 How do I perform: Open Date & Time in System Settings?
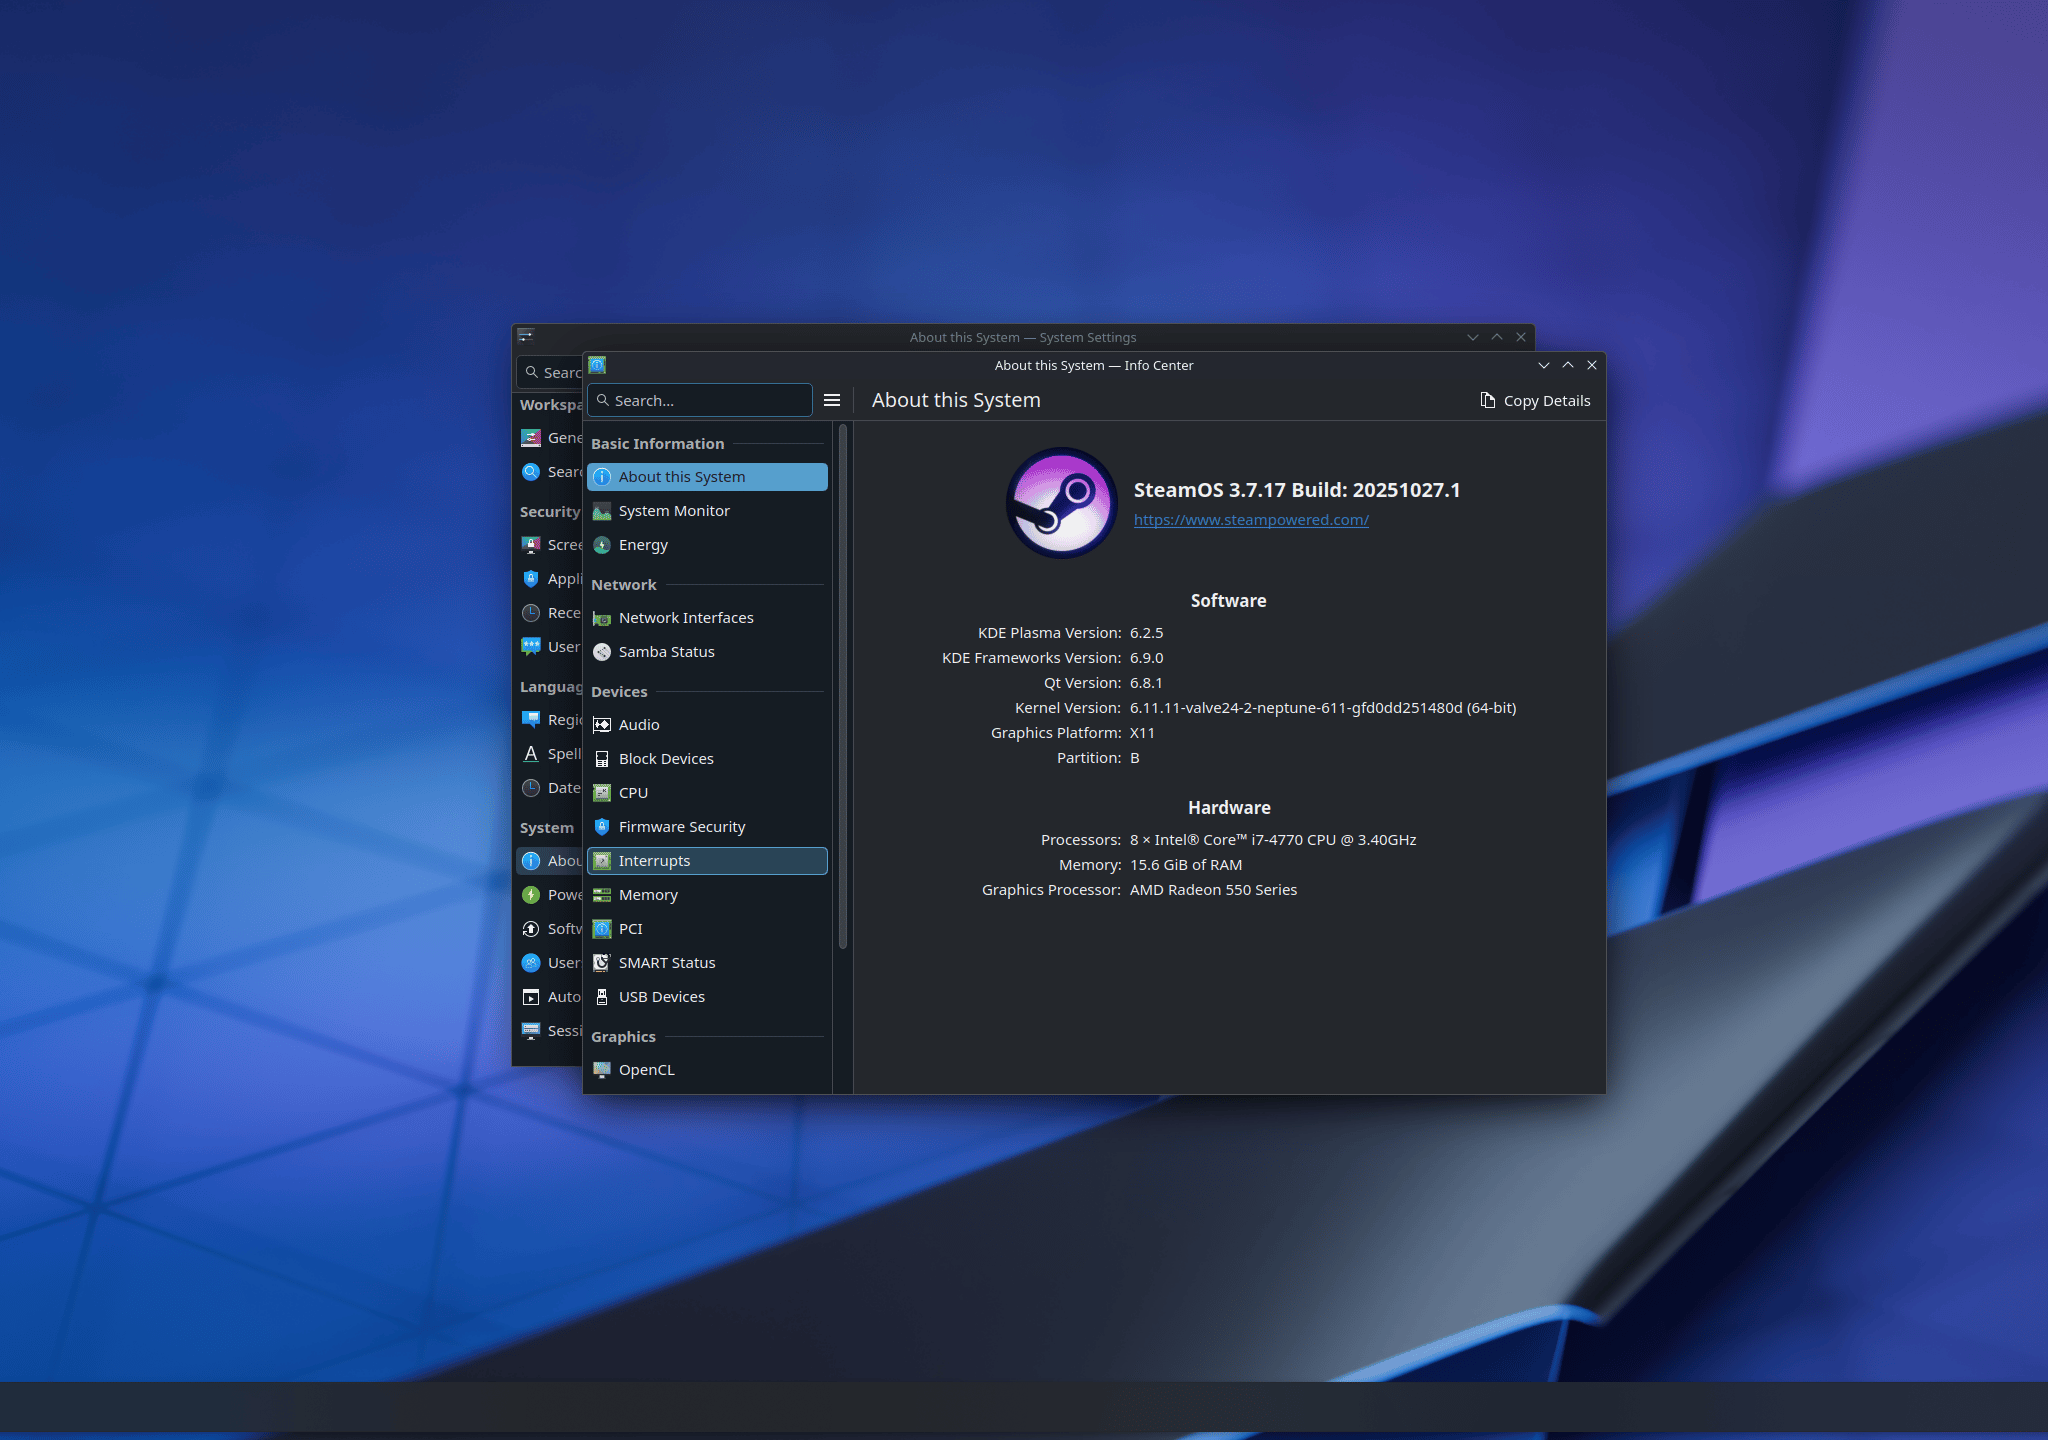point(550,788)
